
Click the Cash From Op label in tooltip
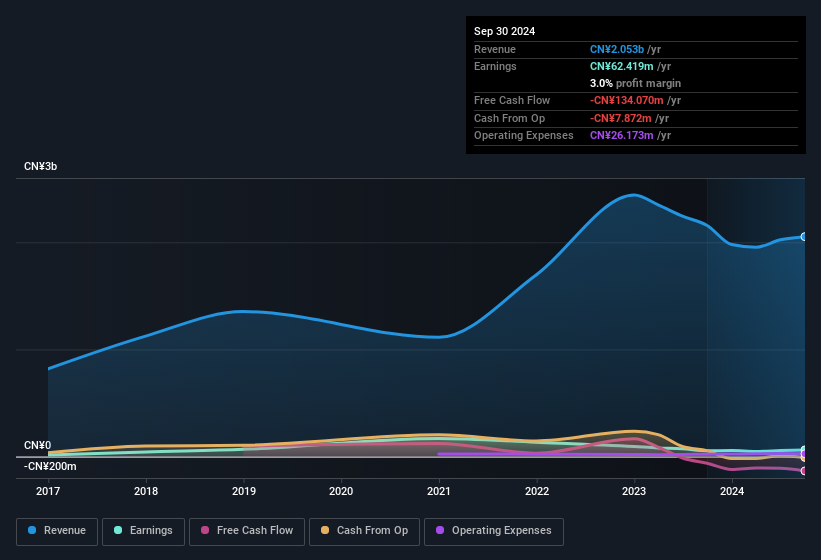coord(509,118)
